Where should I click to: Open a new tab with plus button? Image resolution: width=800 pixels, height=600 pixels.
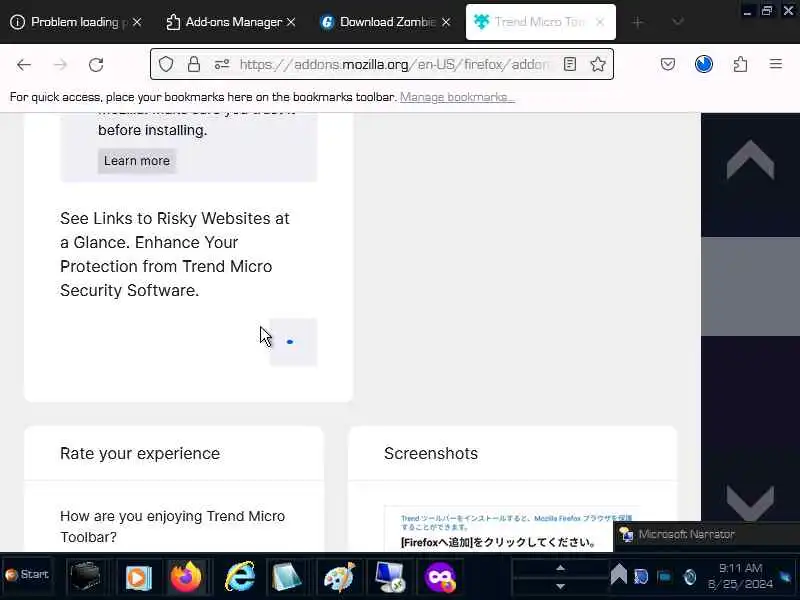638,22
